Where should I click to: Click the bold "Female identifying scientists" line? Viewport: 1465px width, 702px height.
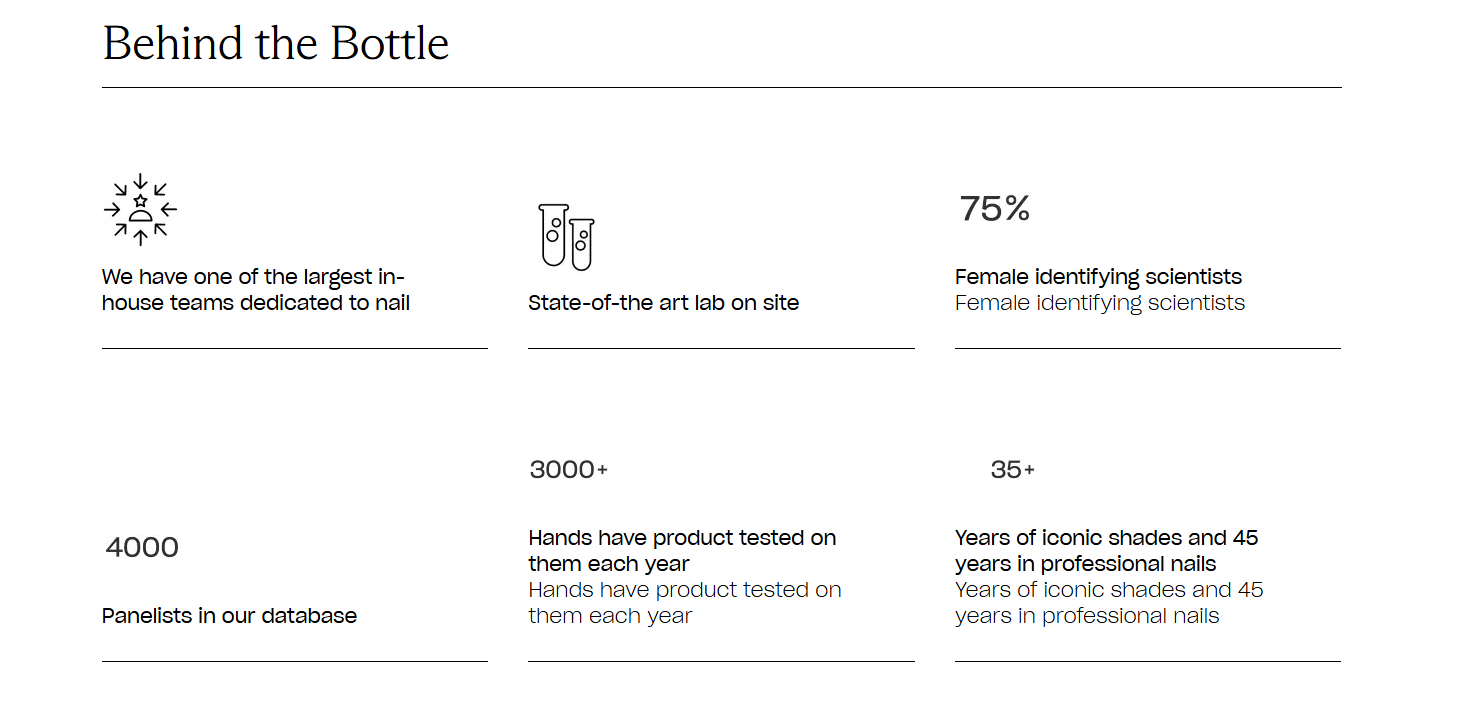[x=1098, y=277]
